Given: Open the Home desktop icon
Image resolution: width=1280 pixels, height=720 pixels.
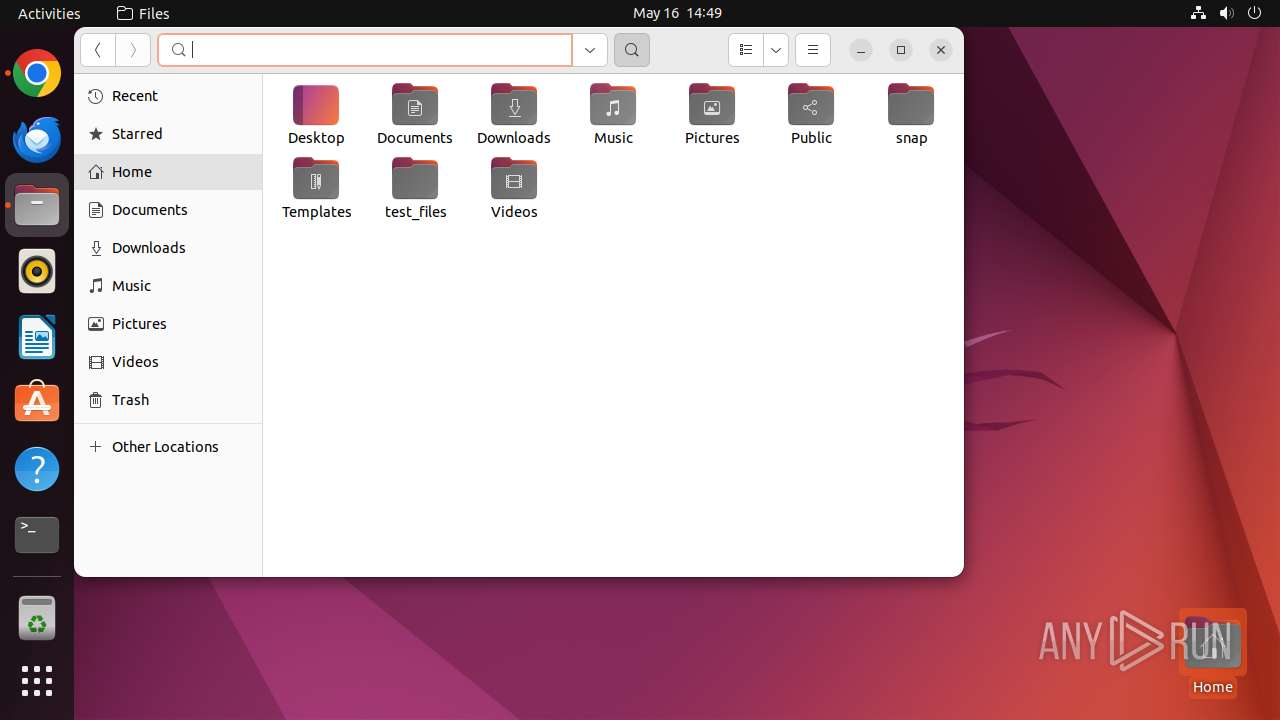Looking at the screenshot, I should click(1212, 653).
